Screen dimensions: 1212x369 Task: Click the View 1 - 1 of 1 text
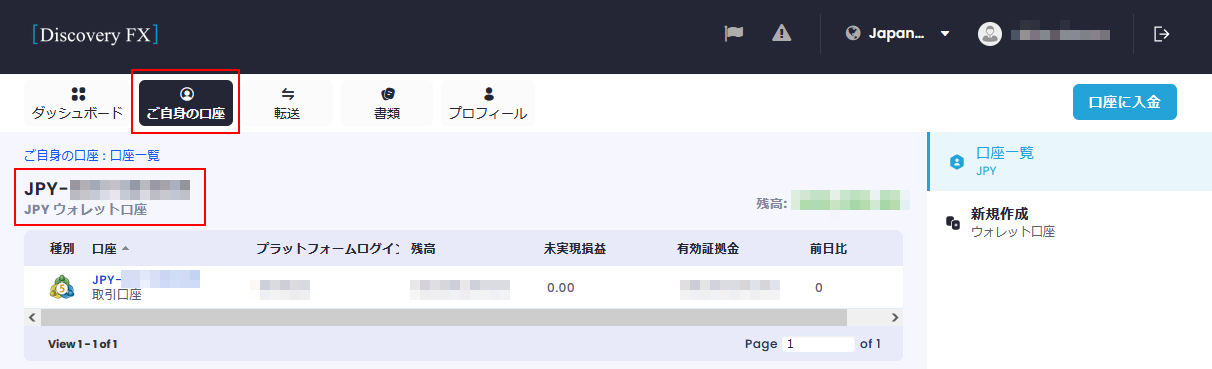83,344
